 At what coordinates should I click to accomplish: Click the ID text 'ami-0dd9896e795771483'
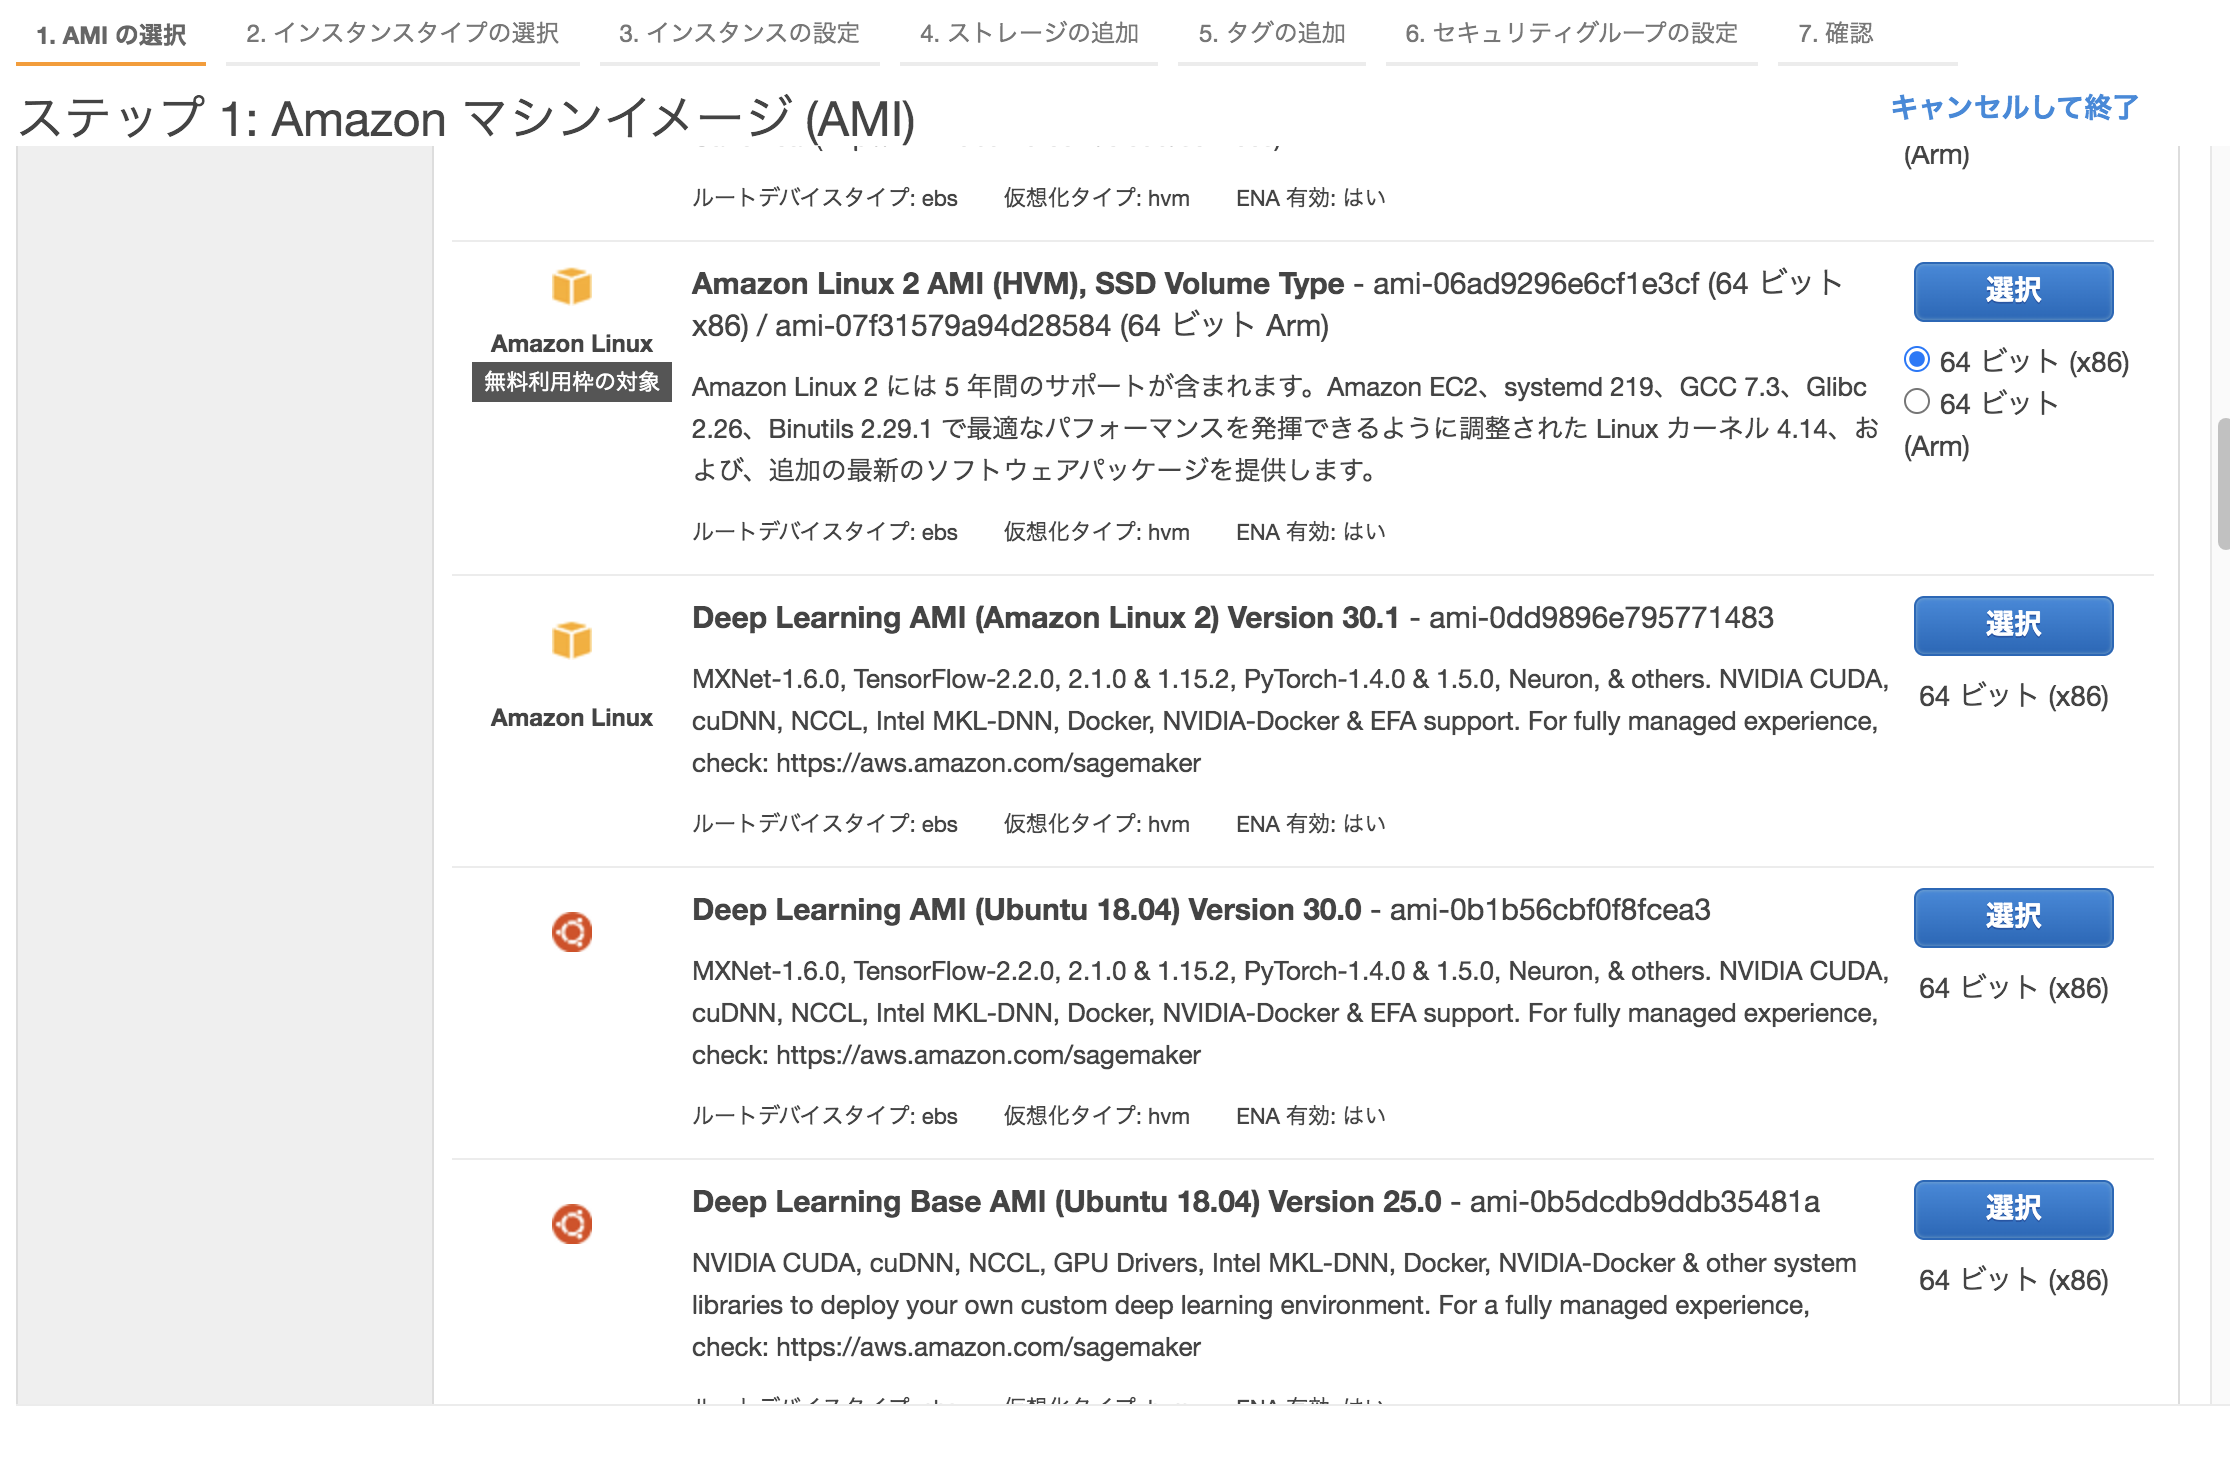click(1601, 618)
